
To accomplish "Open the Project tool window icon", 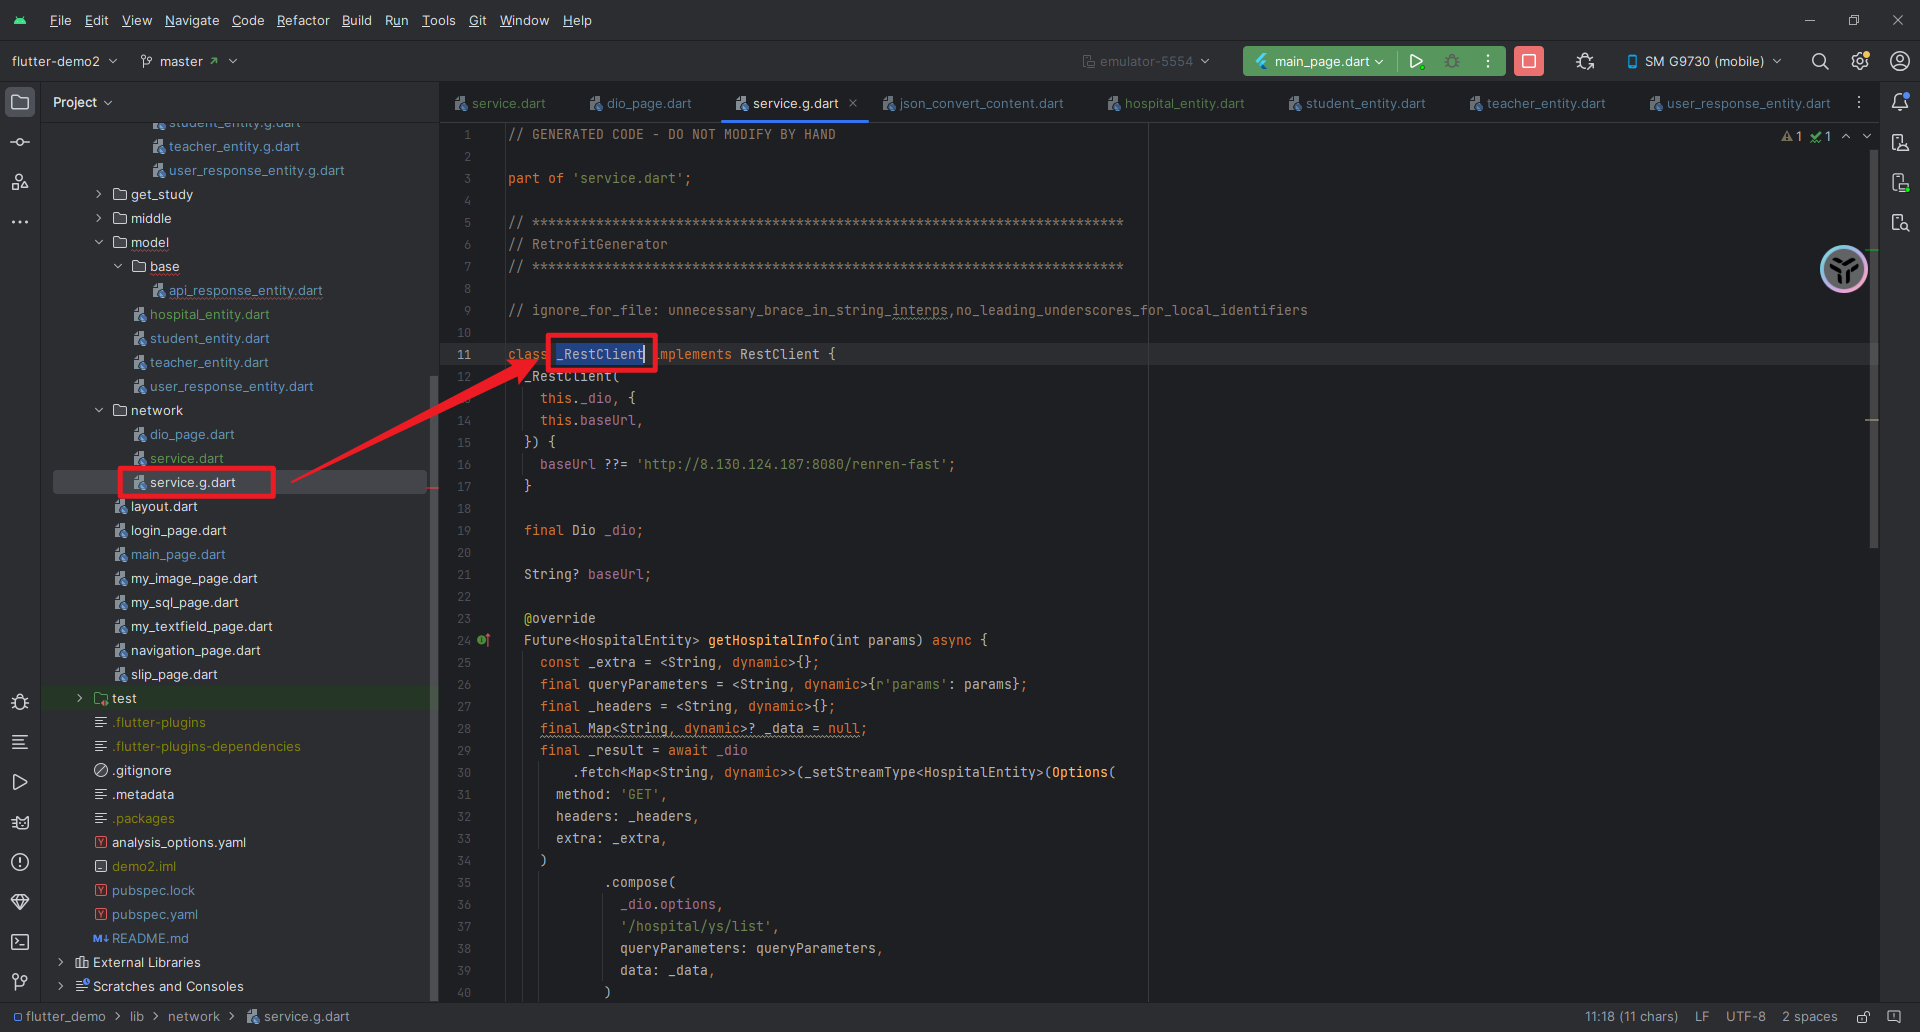I will [20, 102].
